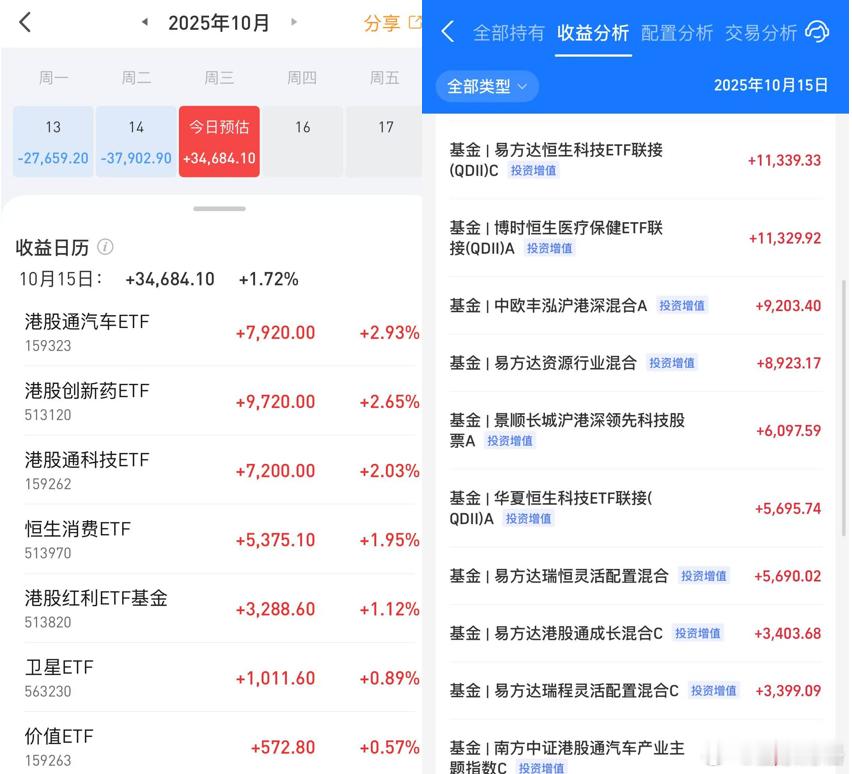The width and height of the screenshot is (852, 774).
Task: Open 博时恒生医疗保健ETF联接 fund
Action: tap(635, 238)
